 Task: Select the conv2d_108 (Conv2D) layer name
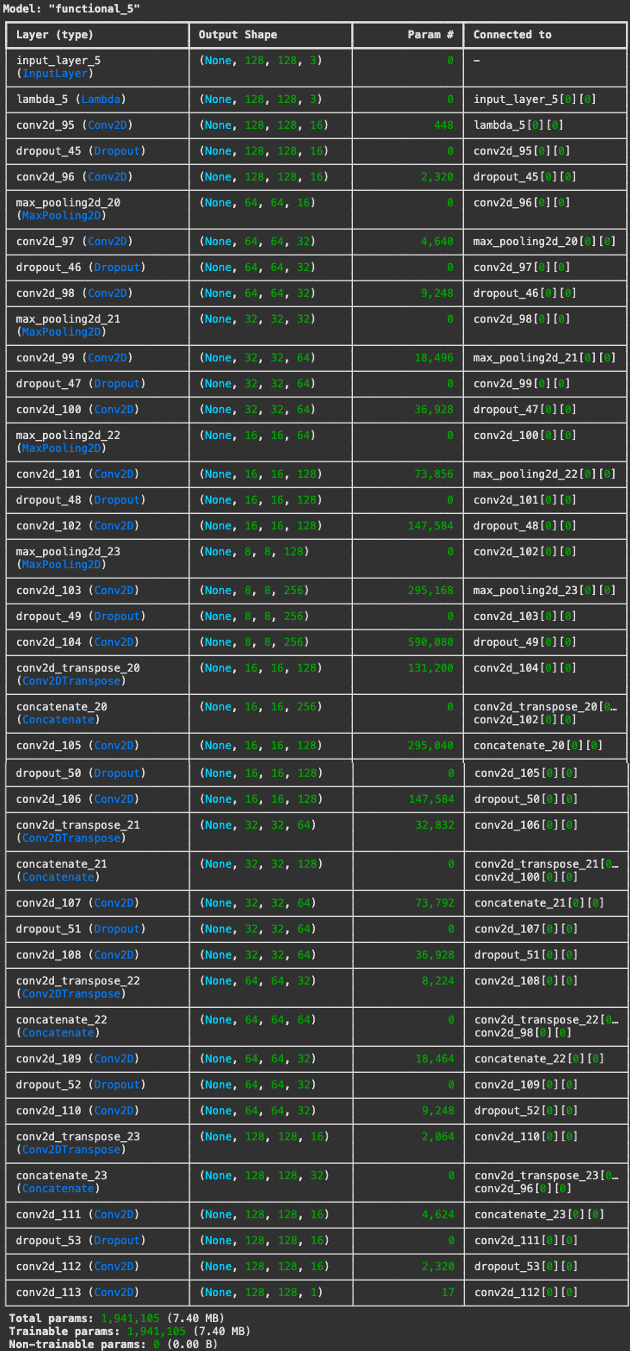[77, 955]
